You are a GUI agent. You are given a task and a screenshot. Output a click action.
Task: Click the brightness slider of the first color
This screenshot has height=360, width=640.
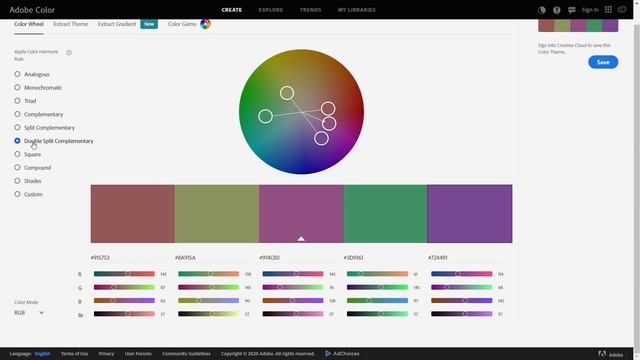pyautogui.click(x=124, y=314)
